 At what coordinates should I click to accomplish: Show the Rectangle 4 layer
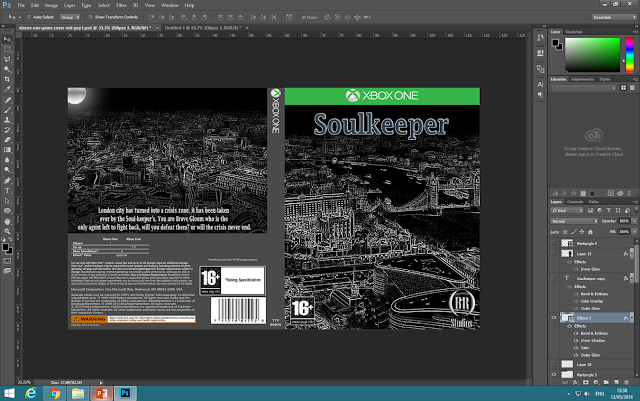coord(554,243)
